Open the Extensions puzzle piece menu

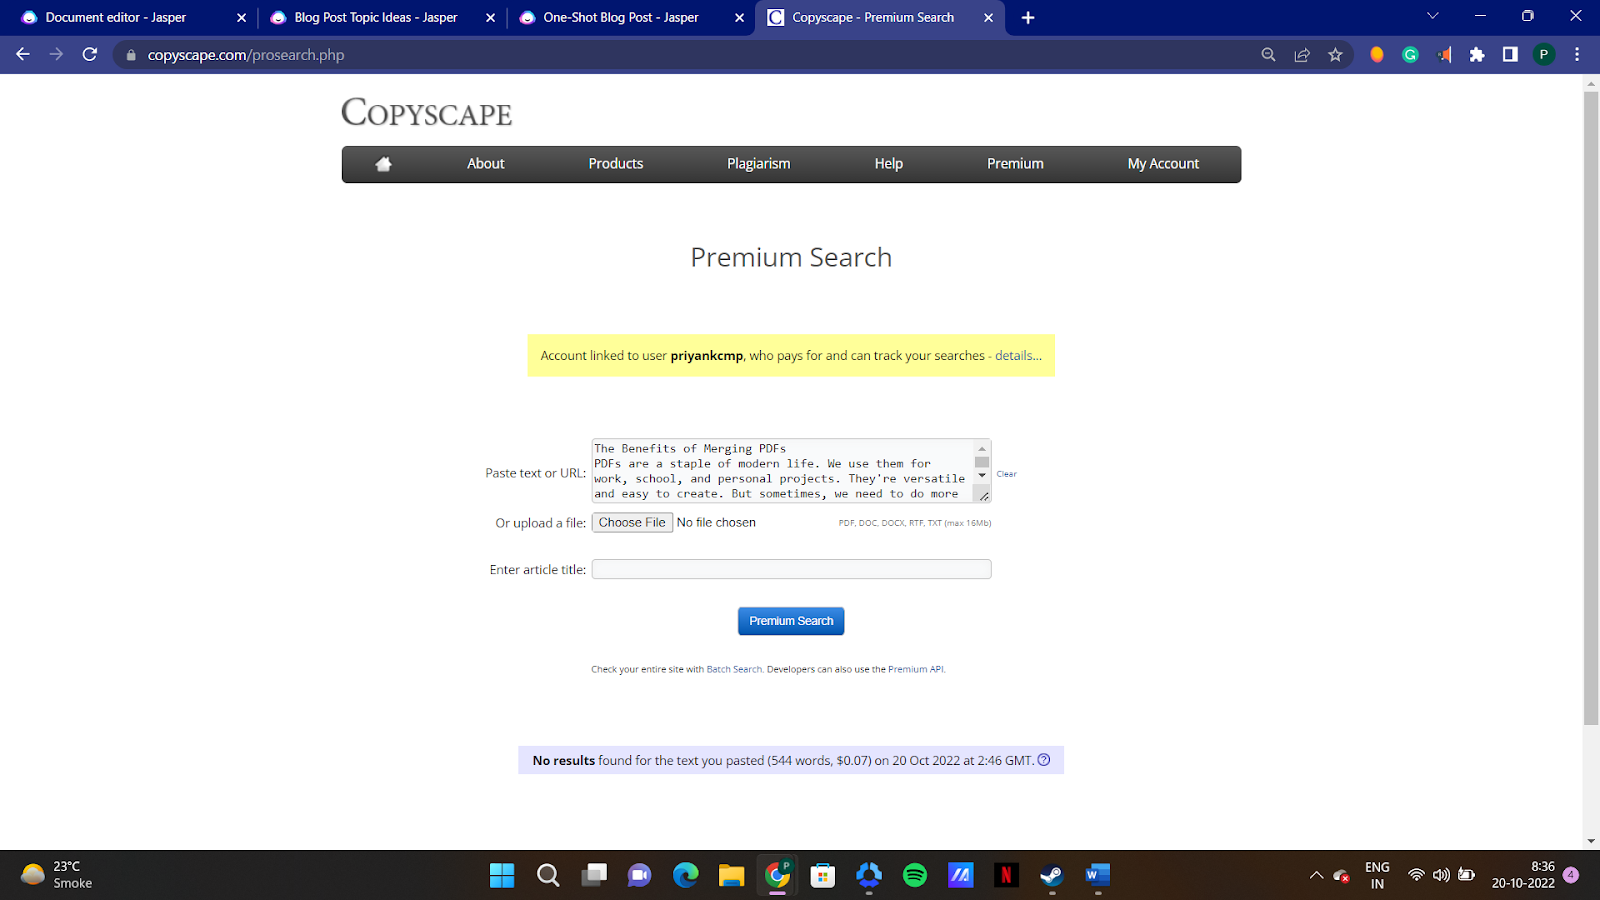pos(1477,55)
